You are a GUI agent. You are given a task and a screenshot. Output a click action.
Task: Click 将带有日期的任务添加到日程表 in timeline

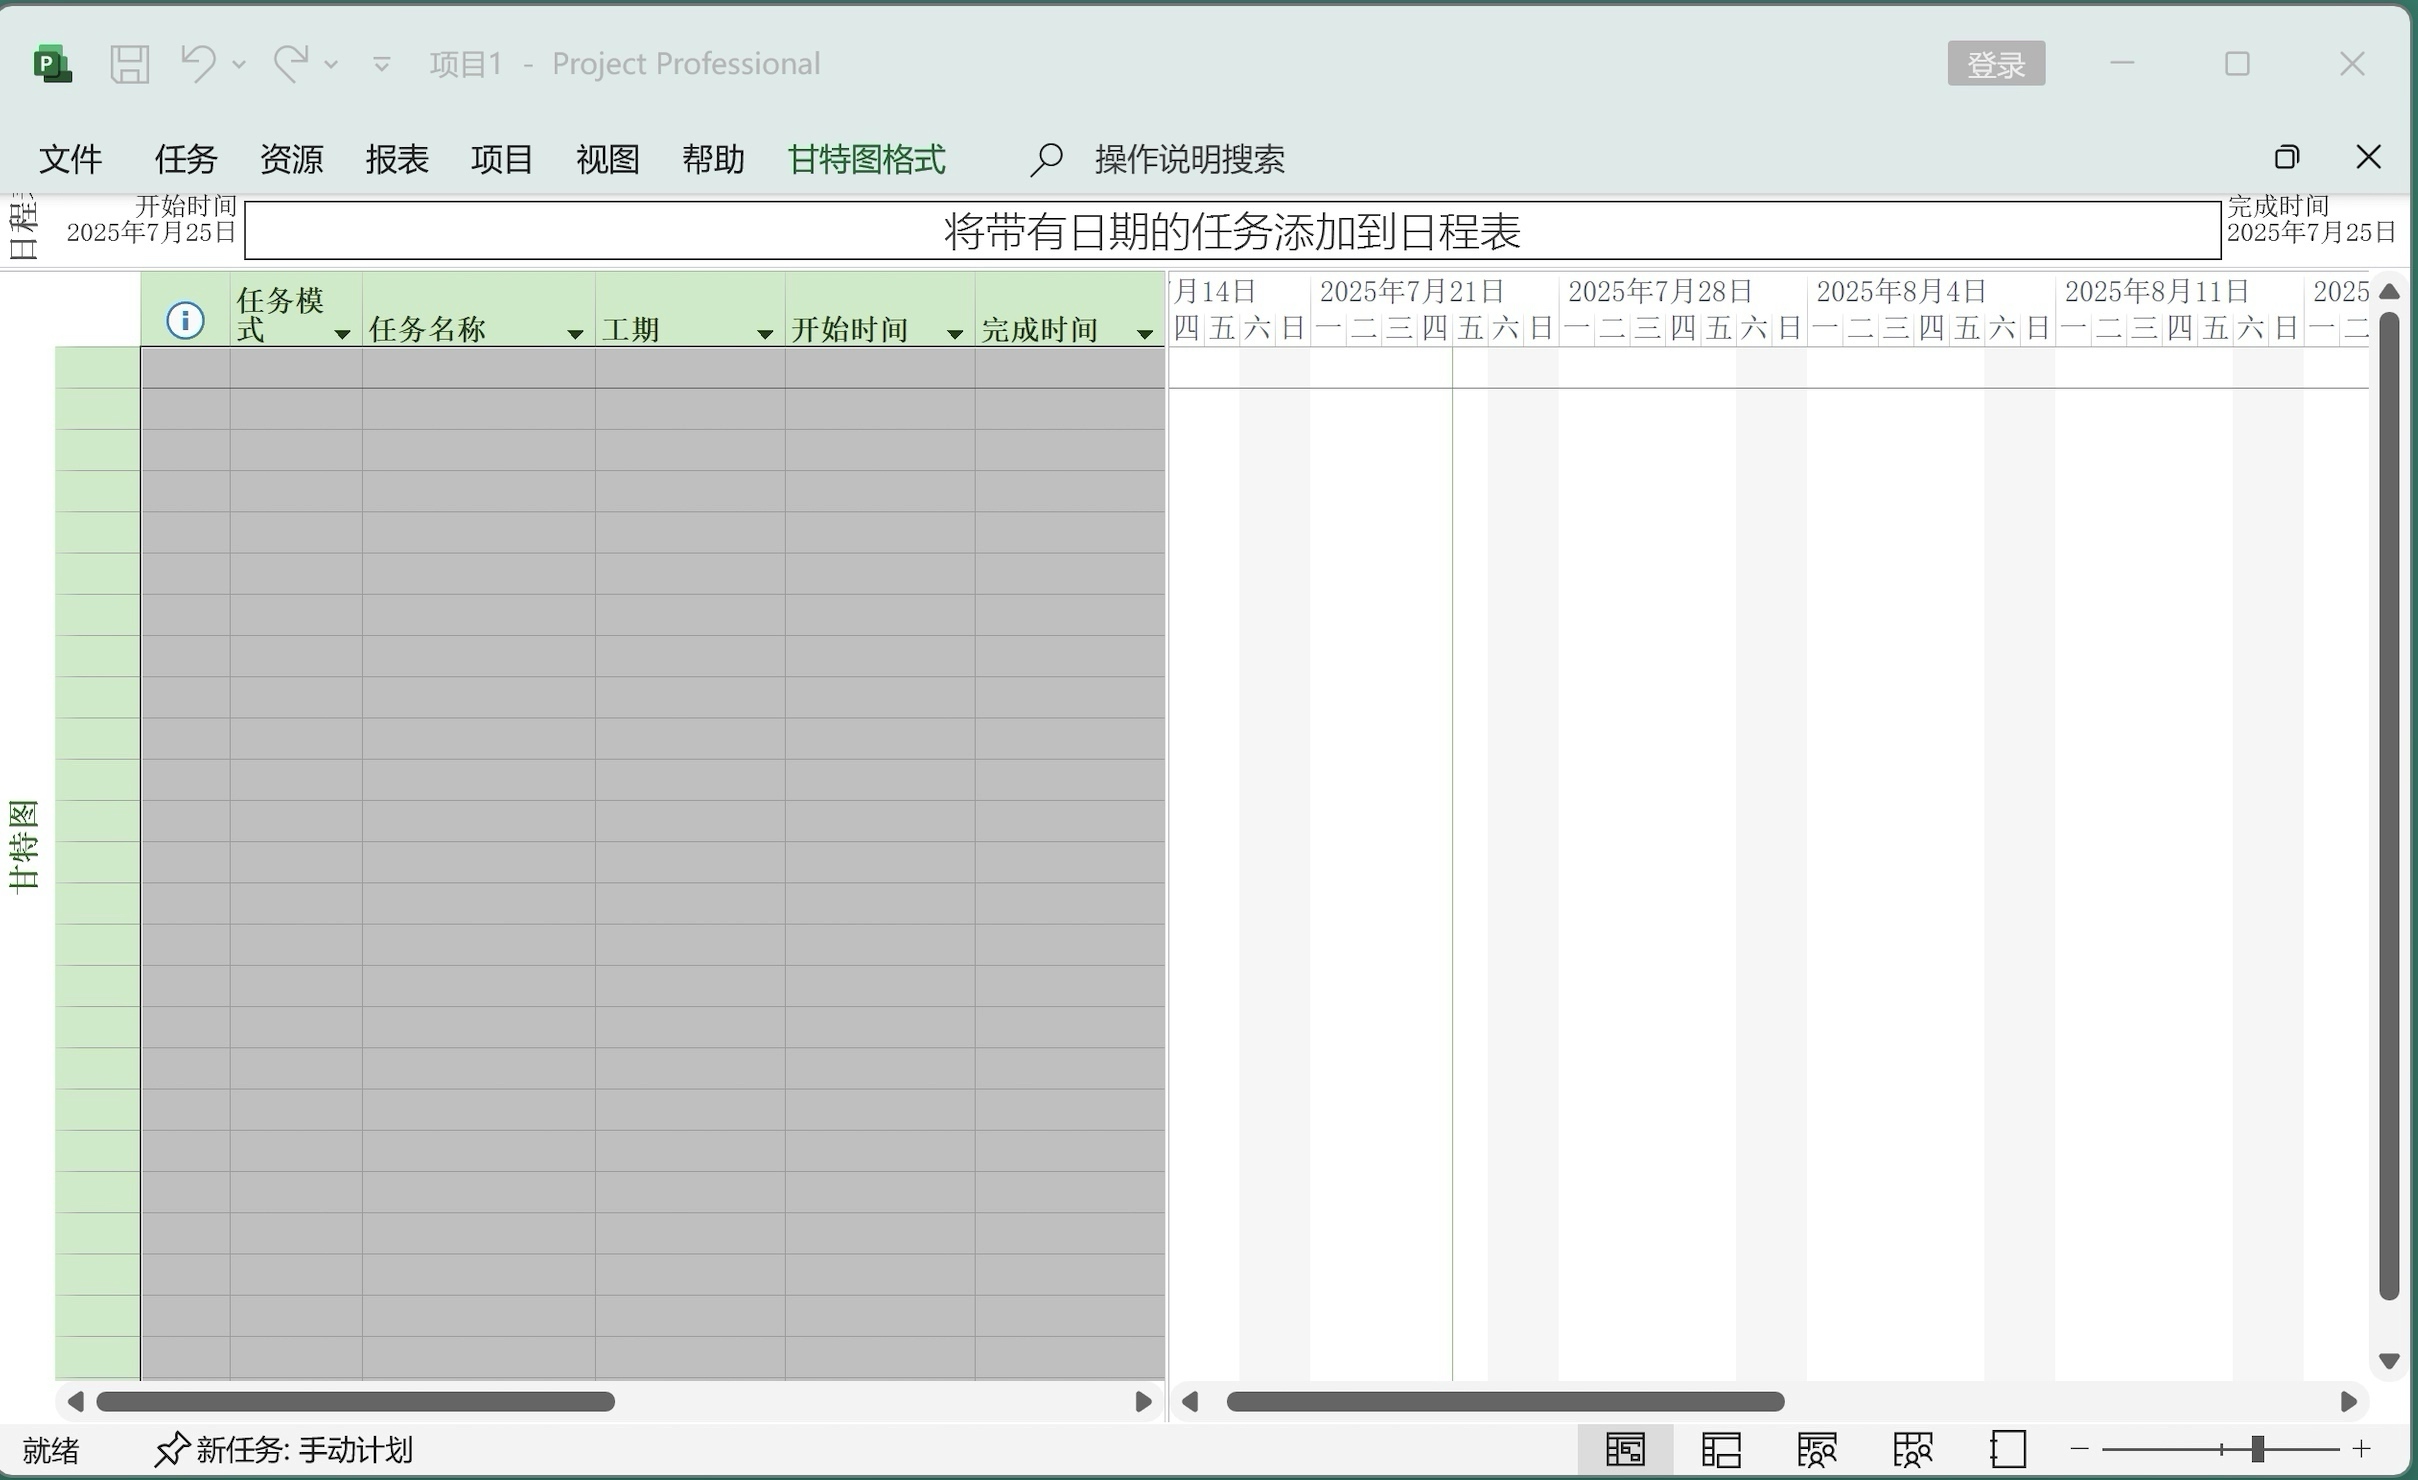1230,233
